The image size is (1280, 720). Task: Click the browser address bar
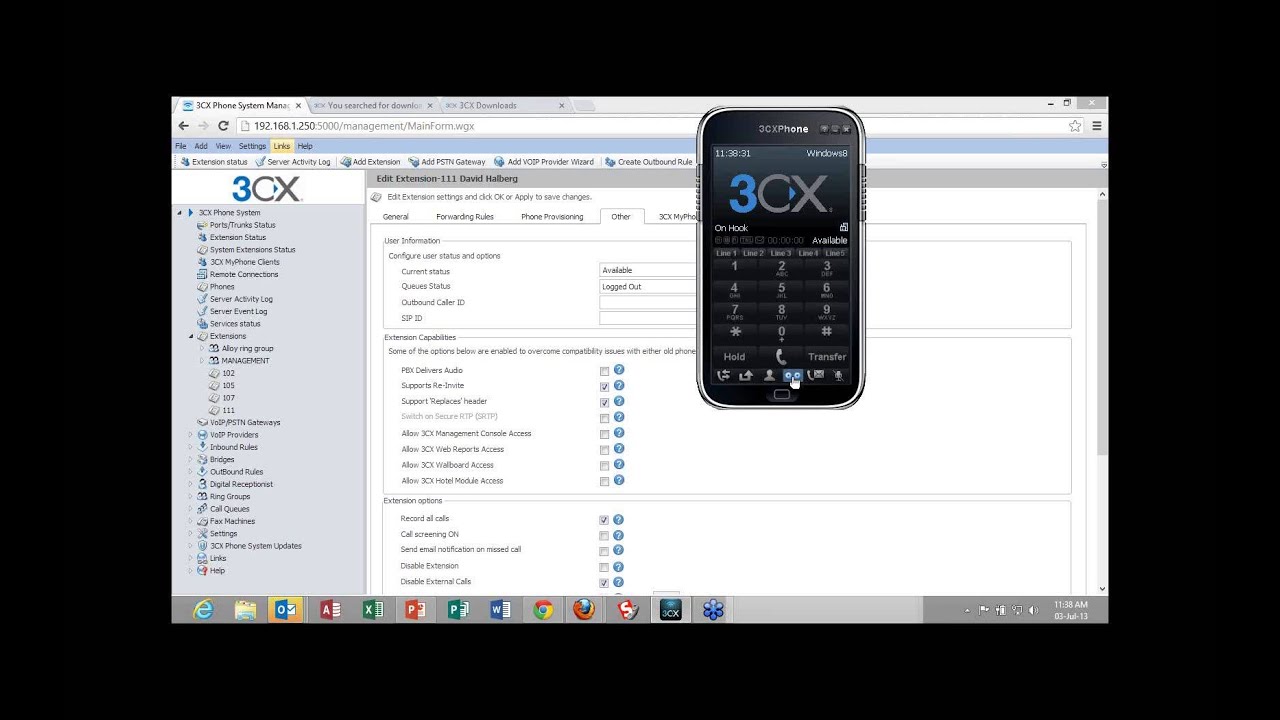point(650,126)
